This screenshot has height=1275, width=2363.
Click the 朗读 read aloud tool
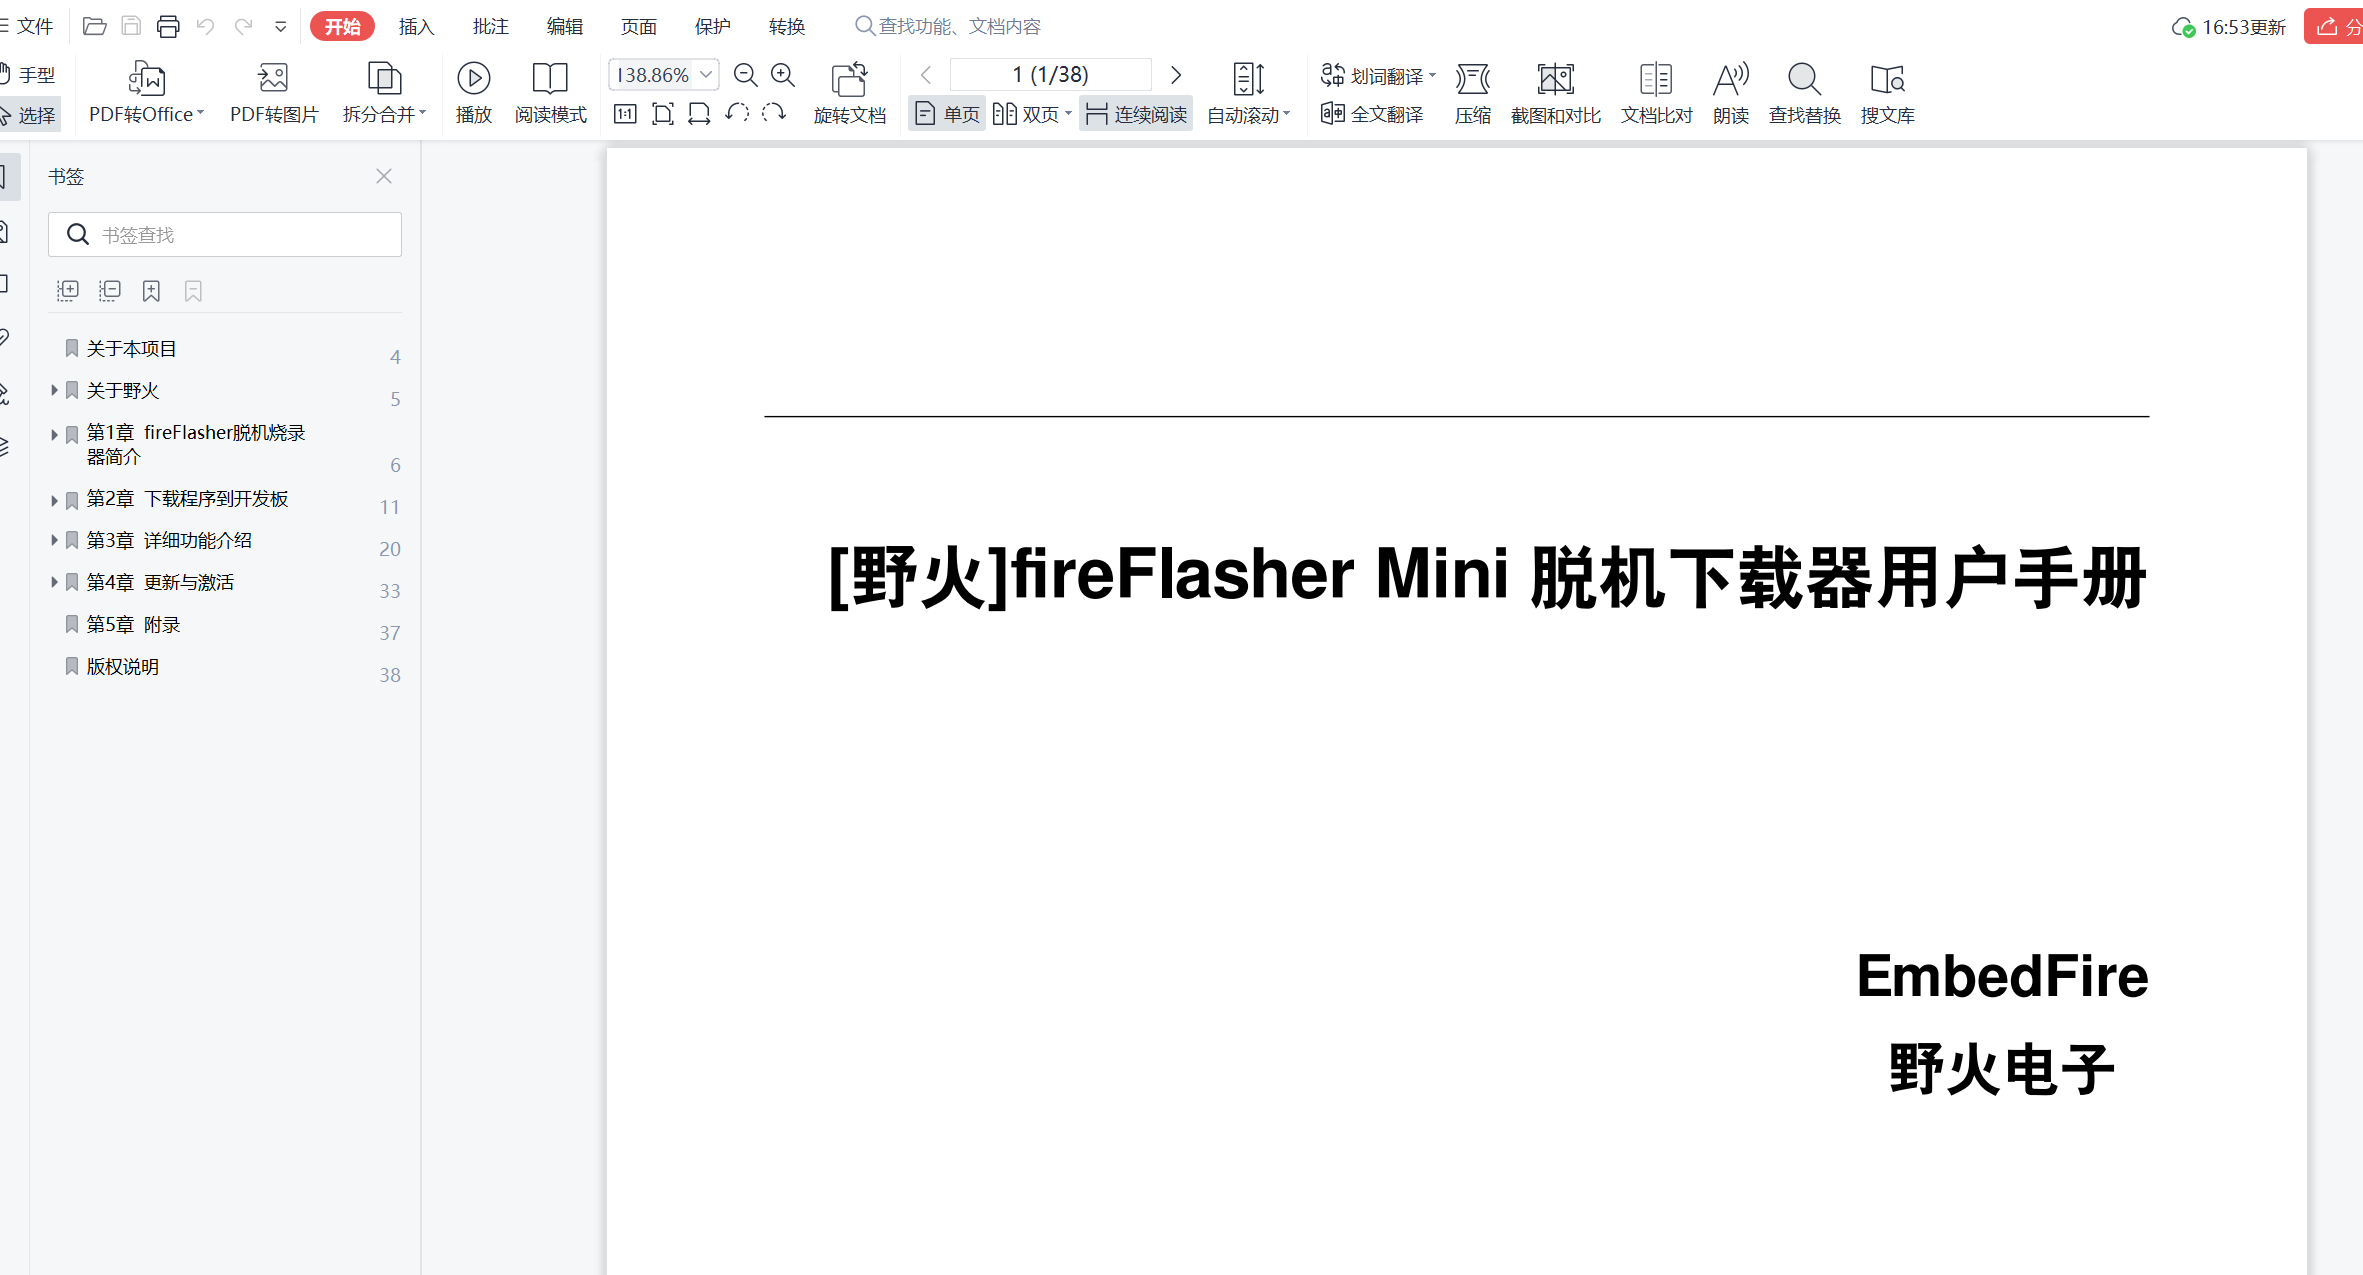point(1730,92)
